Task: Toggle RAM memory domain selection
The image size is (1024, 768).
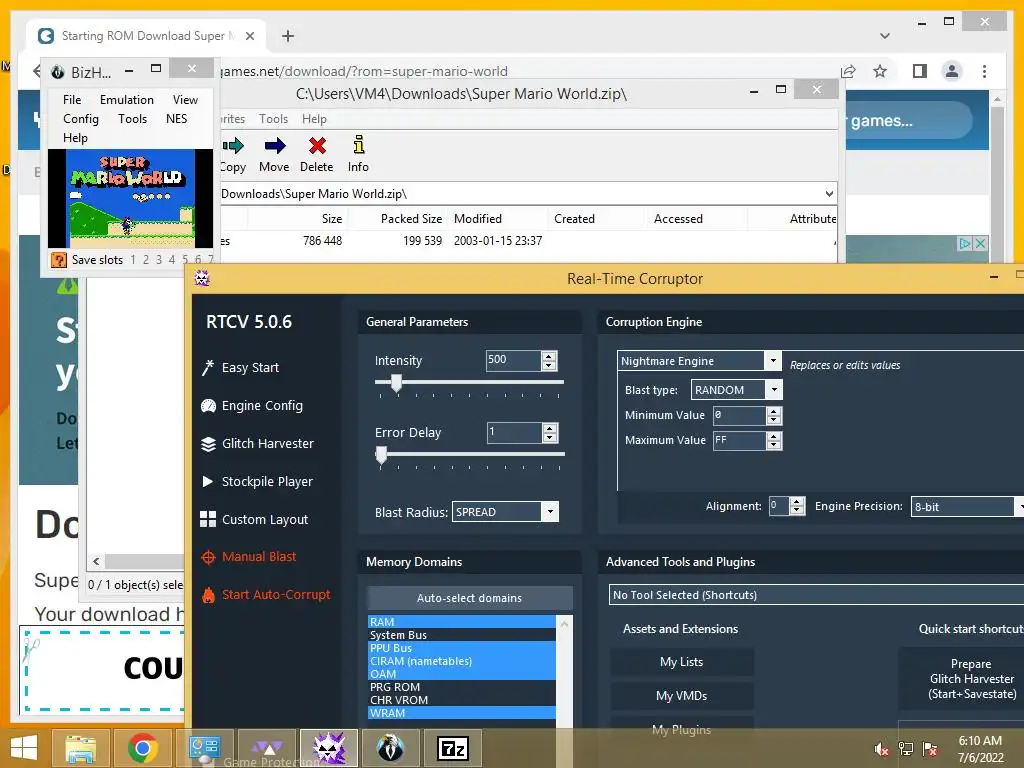Action: coord(462,622)
